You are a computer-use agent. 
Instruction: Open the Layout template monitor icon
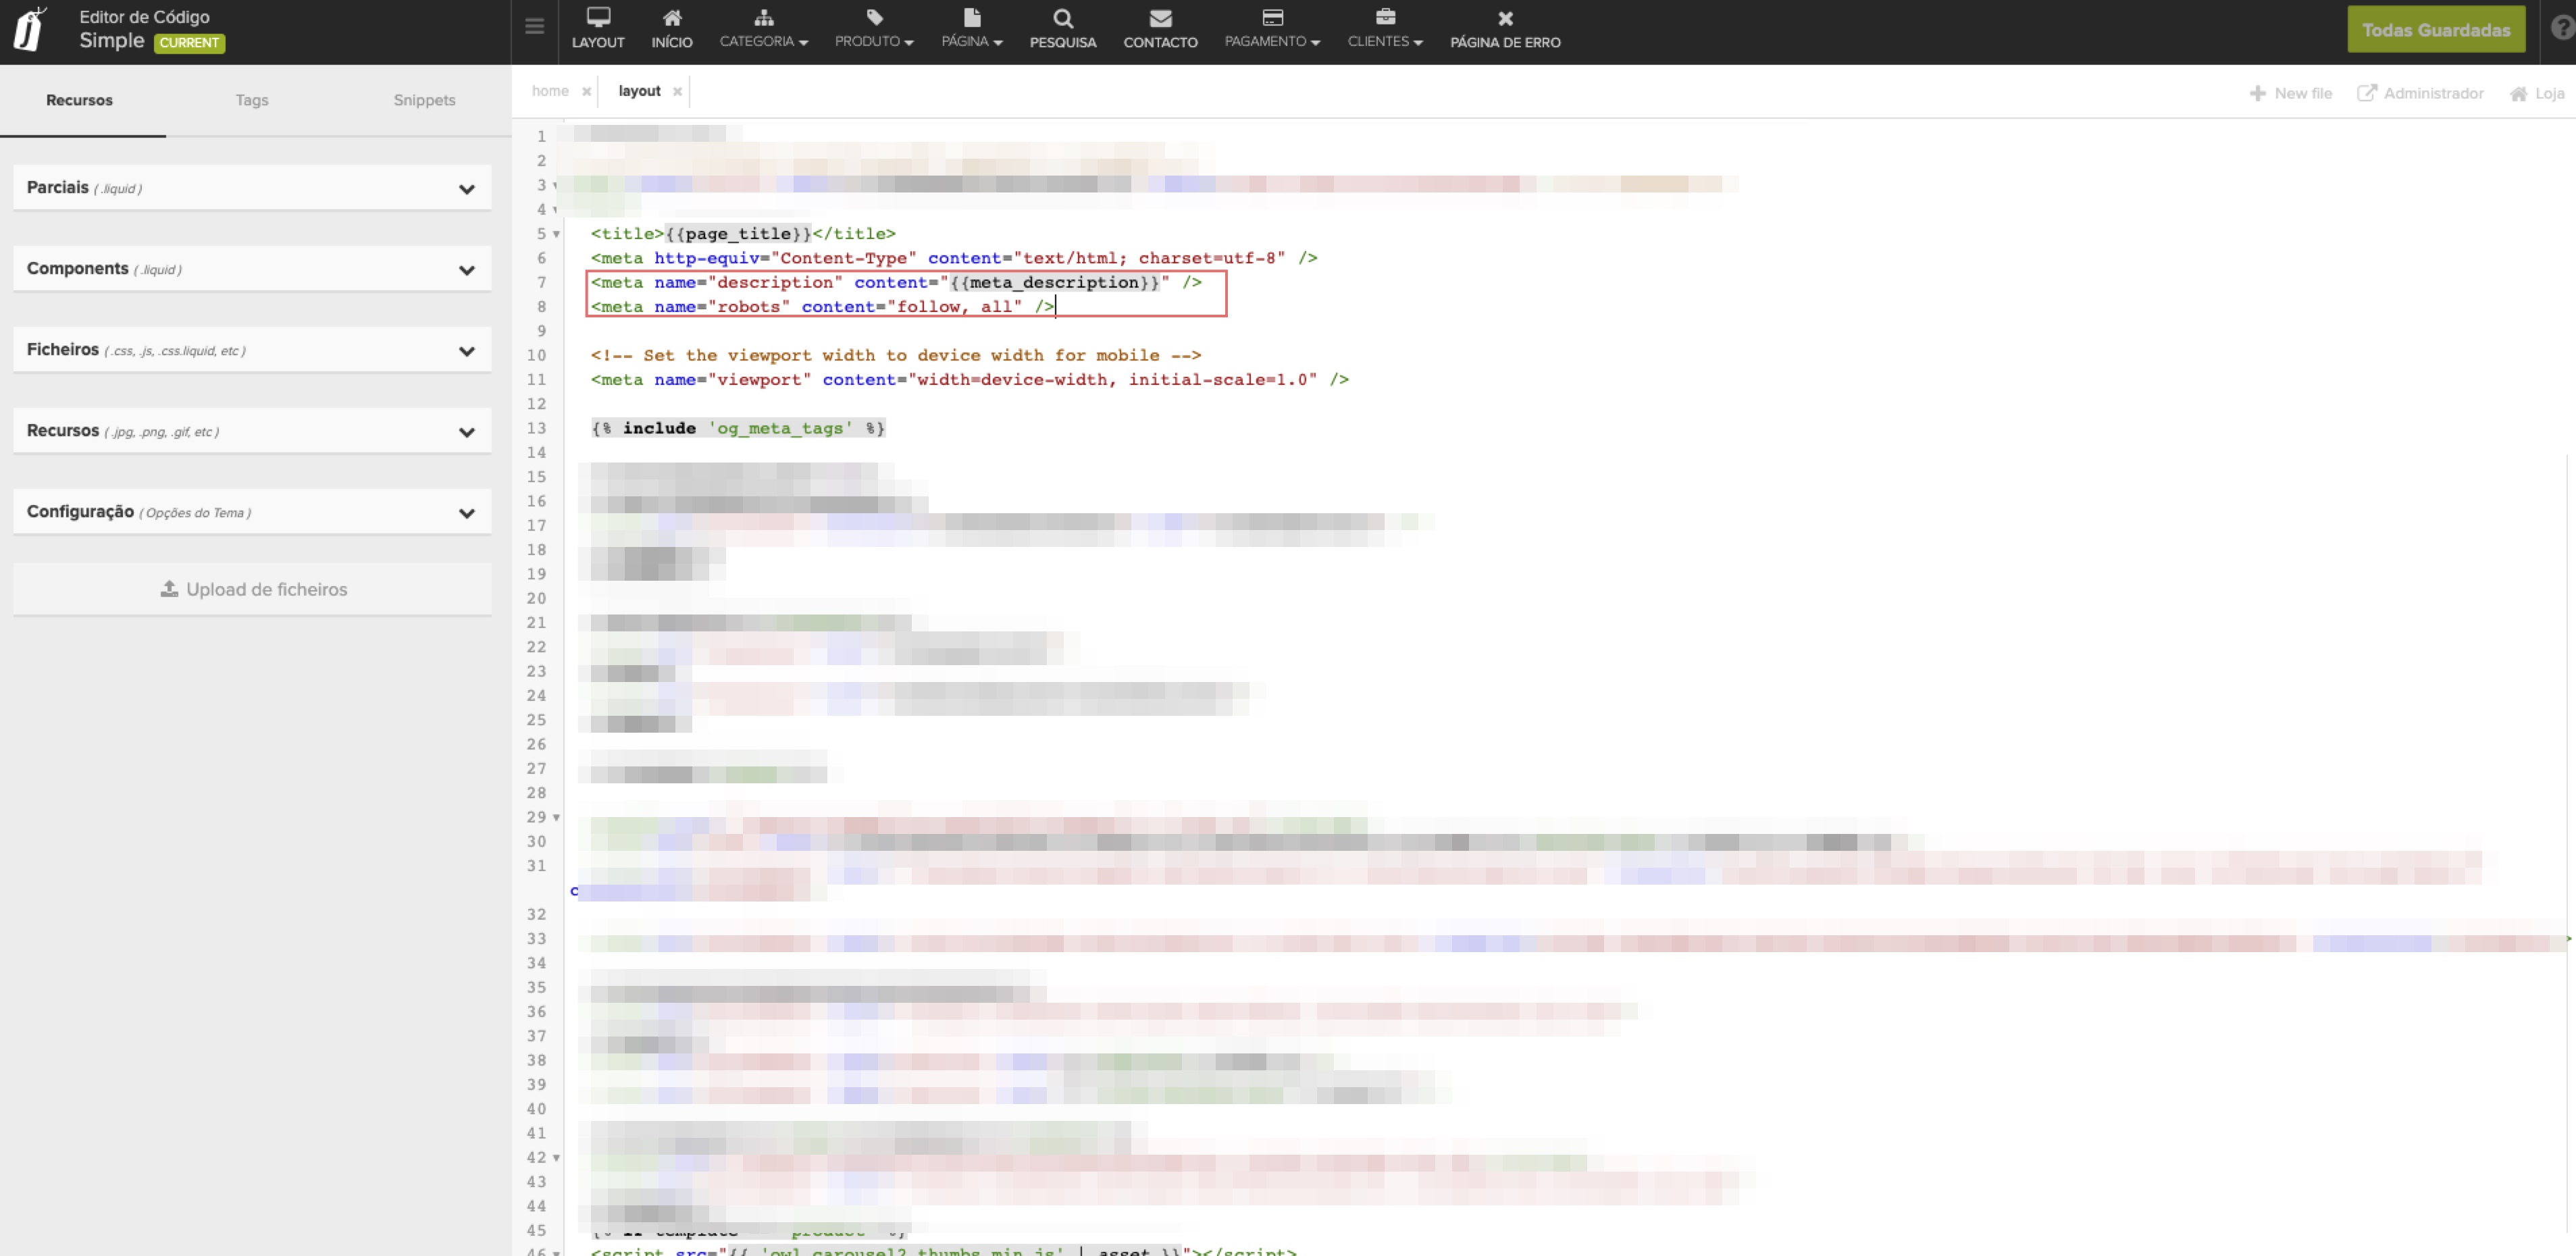point(598,17)
